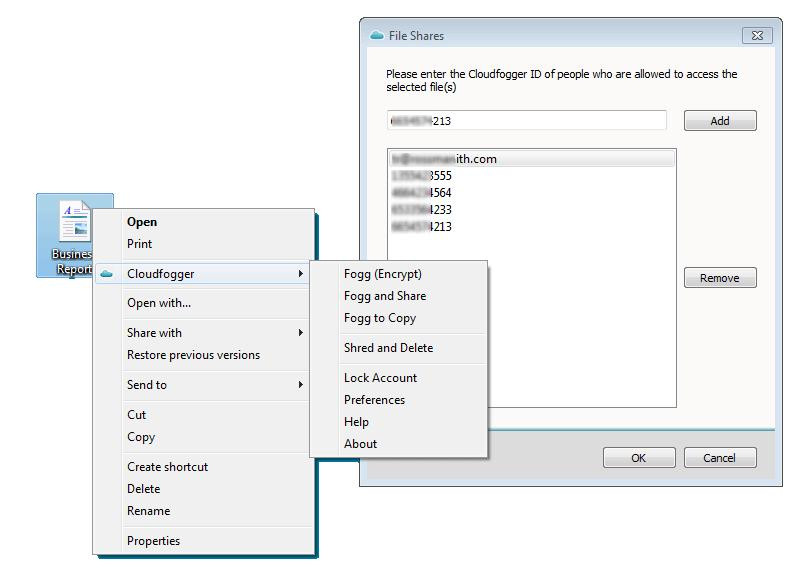Click the Cancel button
This screenshot has width=799, height=573.
coord(720,458)
